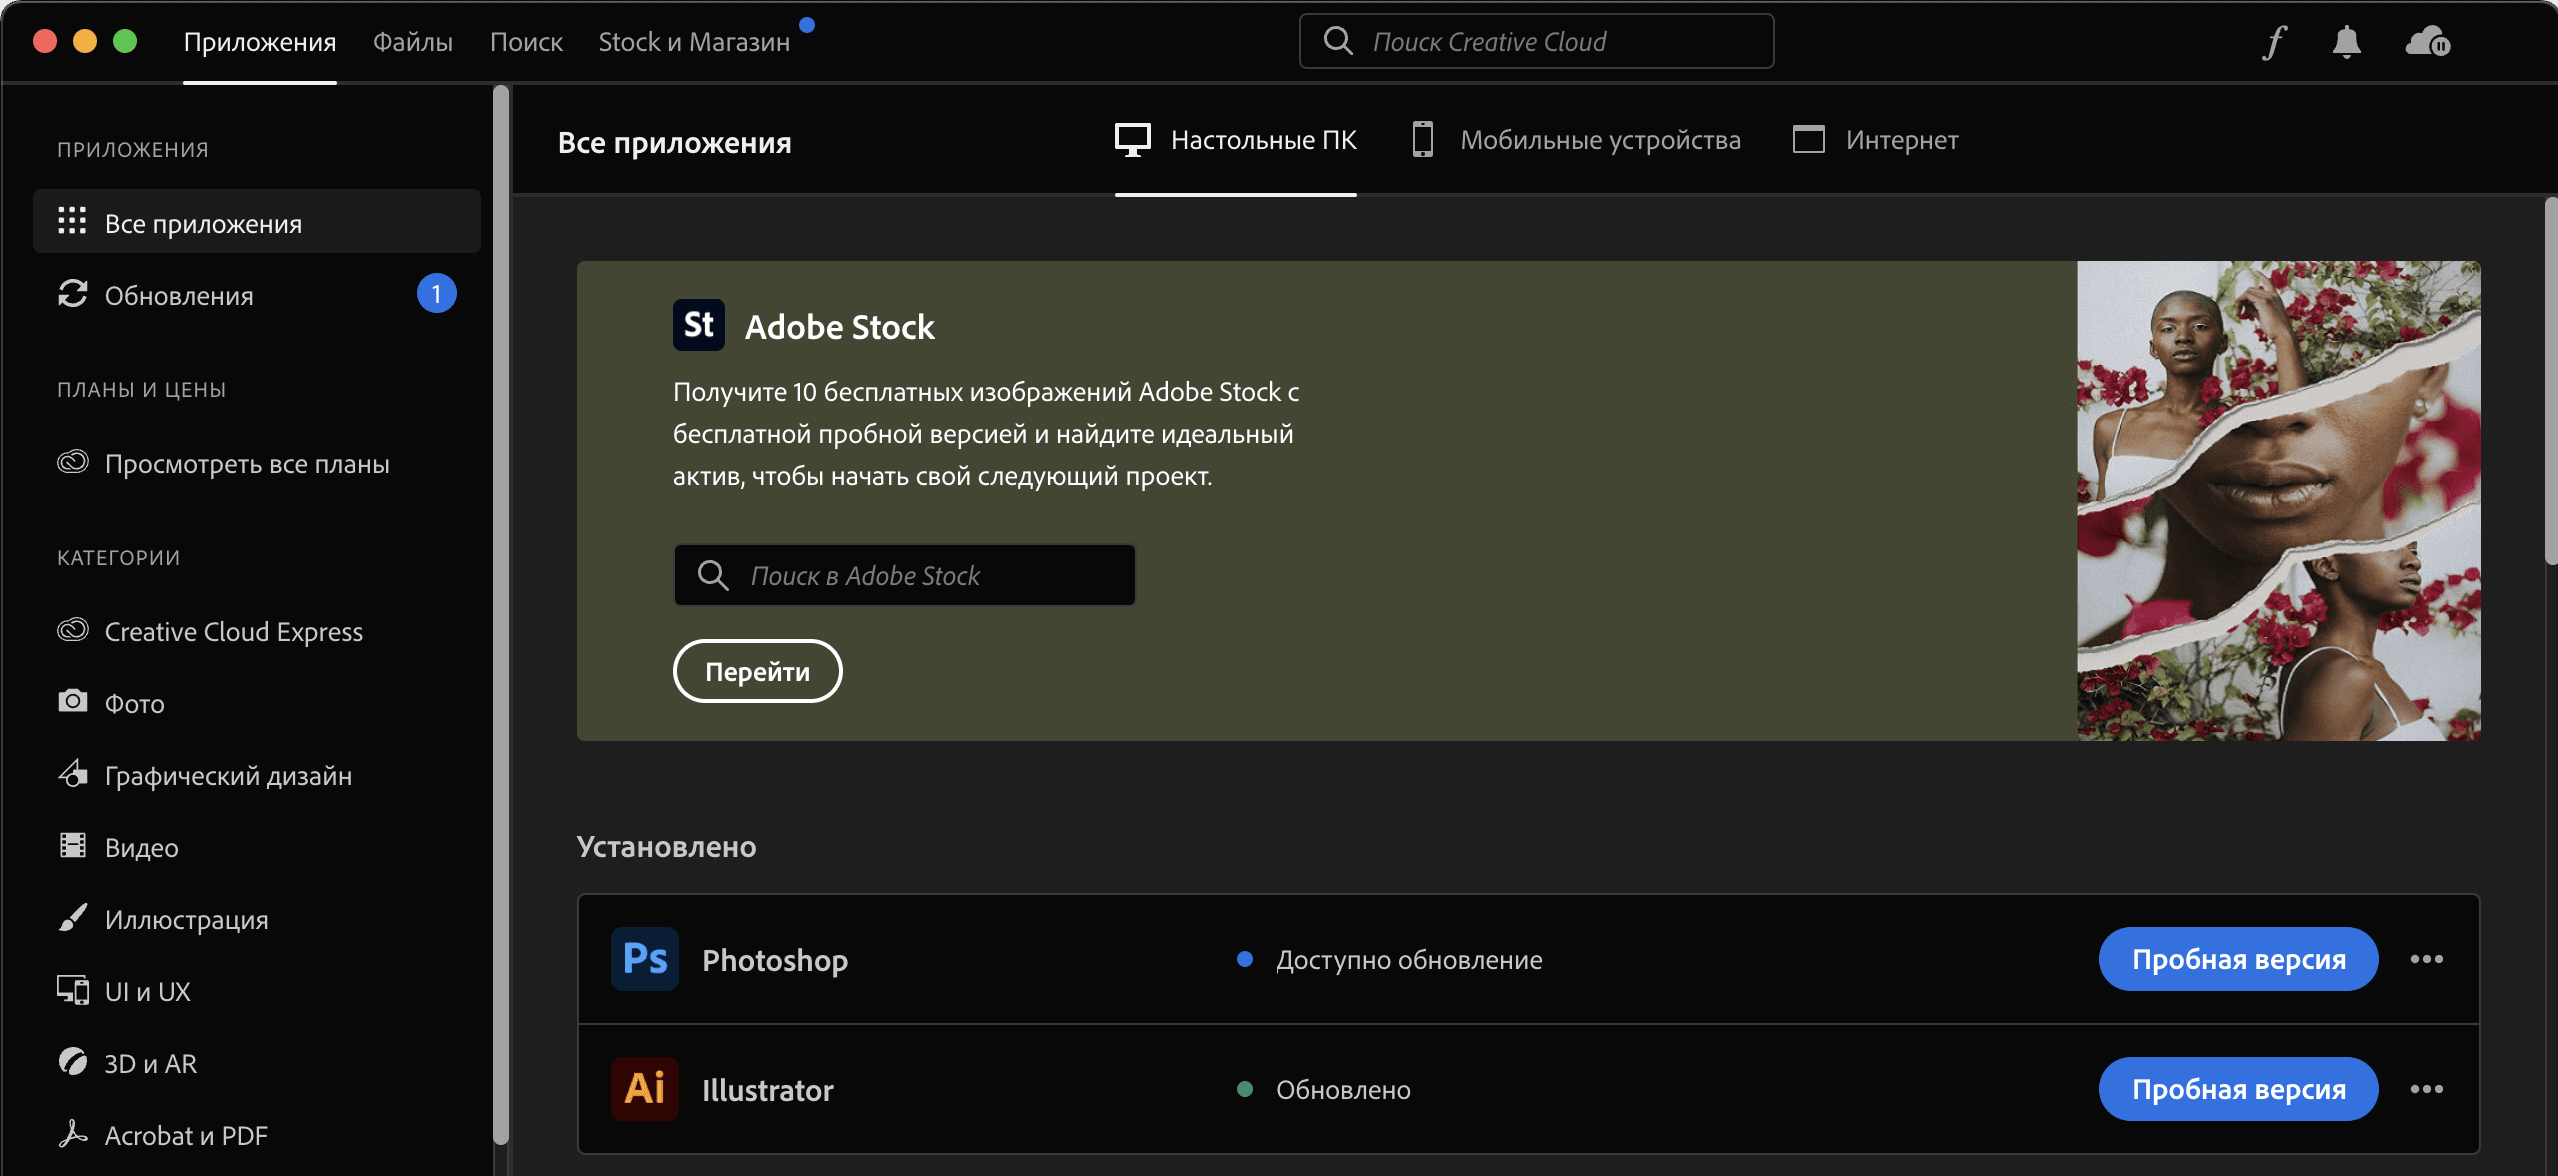
Task: Start the Photoshop trial version
Action: coord(2238,959)
